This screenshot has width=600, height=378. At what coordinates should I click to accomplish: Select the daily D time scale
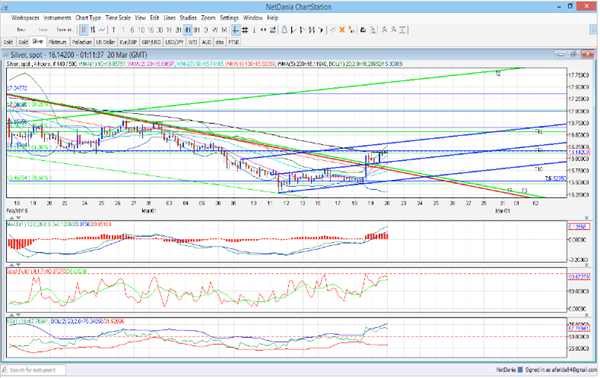coord(206,30)
